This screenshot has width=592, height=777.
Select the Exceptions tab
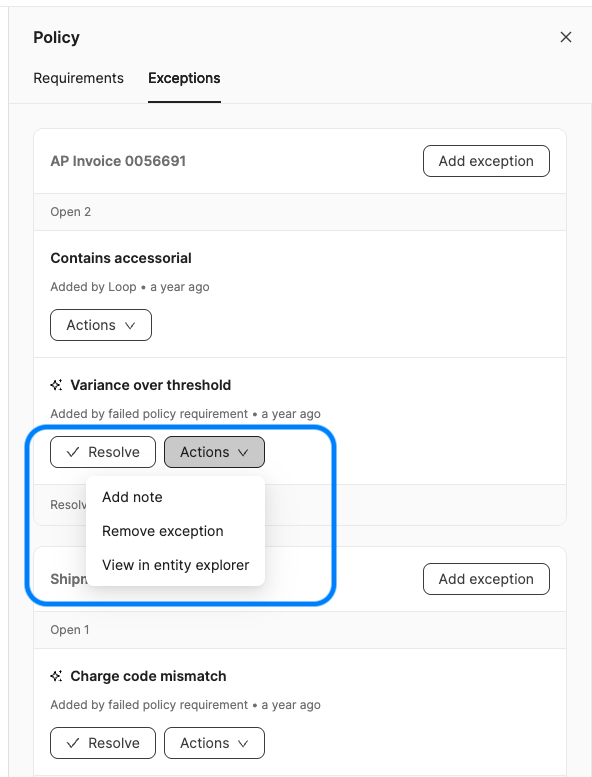(184, 78)
